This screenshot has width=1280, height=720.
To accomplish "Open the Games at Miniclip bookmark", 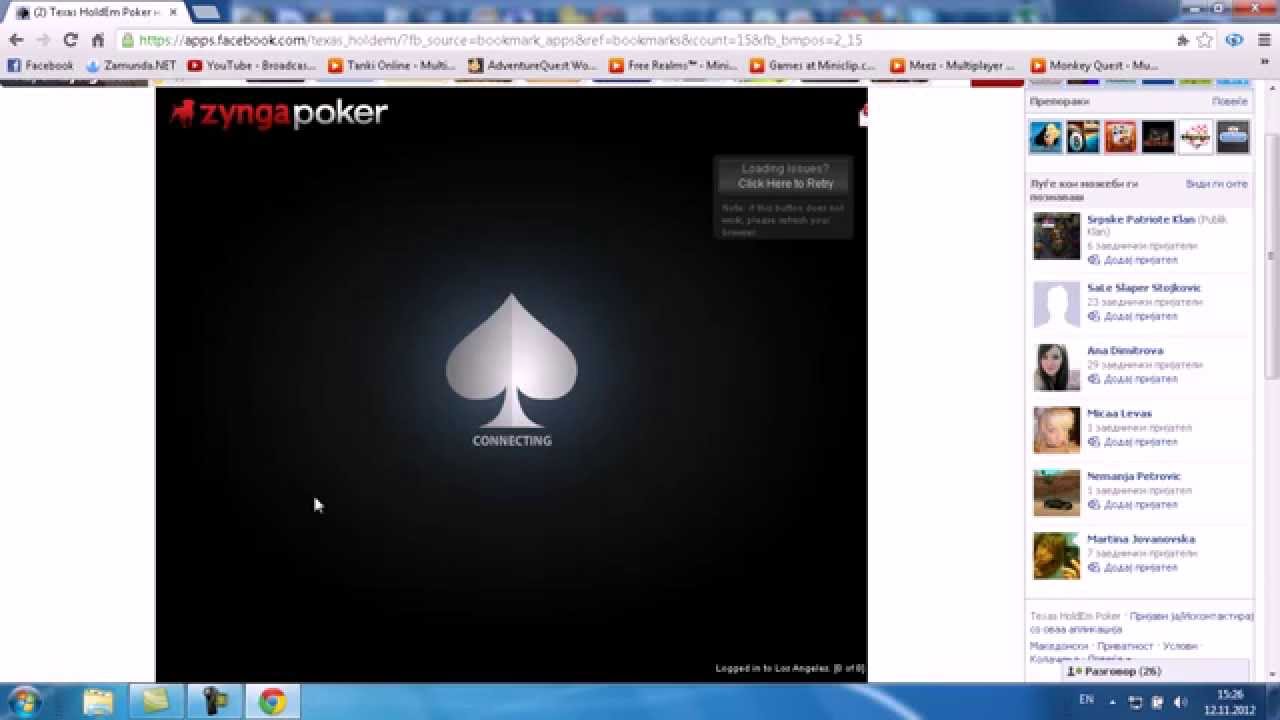I will [813, 65].
